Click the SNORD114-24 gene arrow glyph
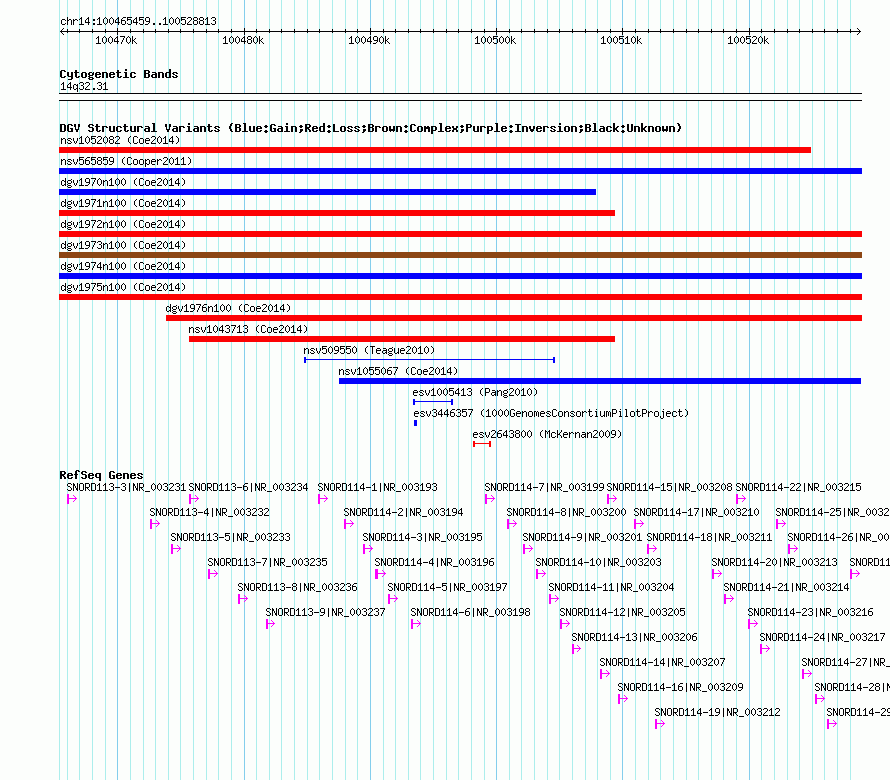The image size is (890, 780). 765,649
